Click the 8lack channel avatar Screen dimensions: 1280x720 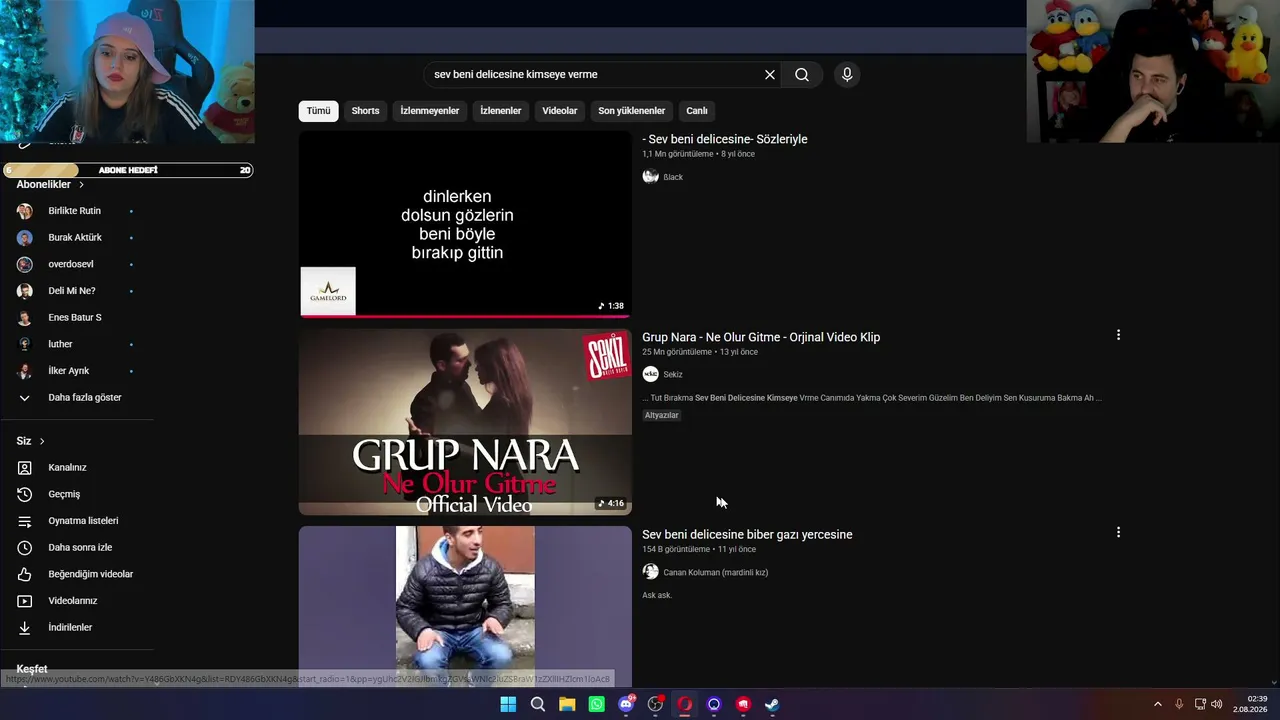[x=650, y=177]
